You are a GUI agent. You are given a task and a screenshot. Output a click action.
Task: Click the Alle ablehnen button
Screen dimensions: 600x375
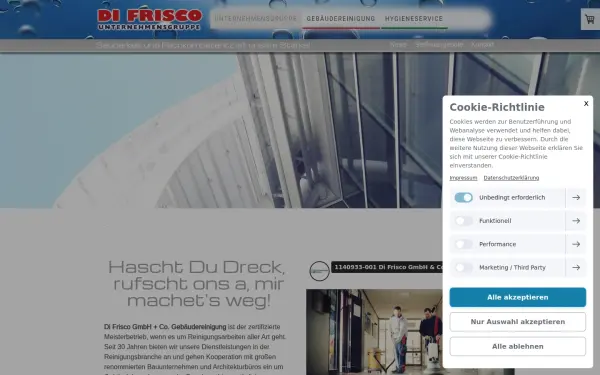[517, 346]
